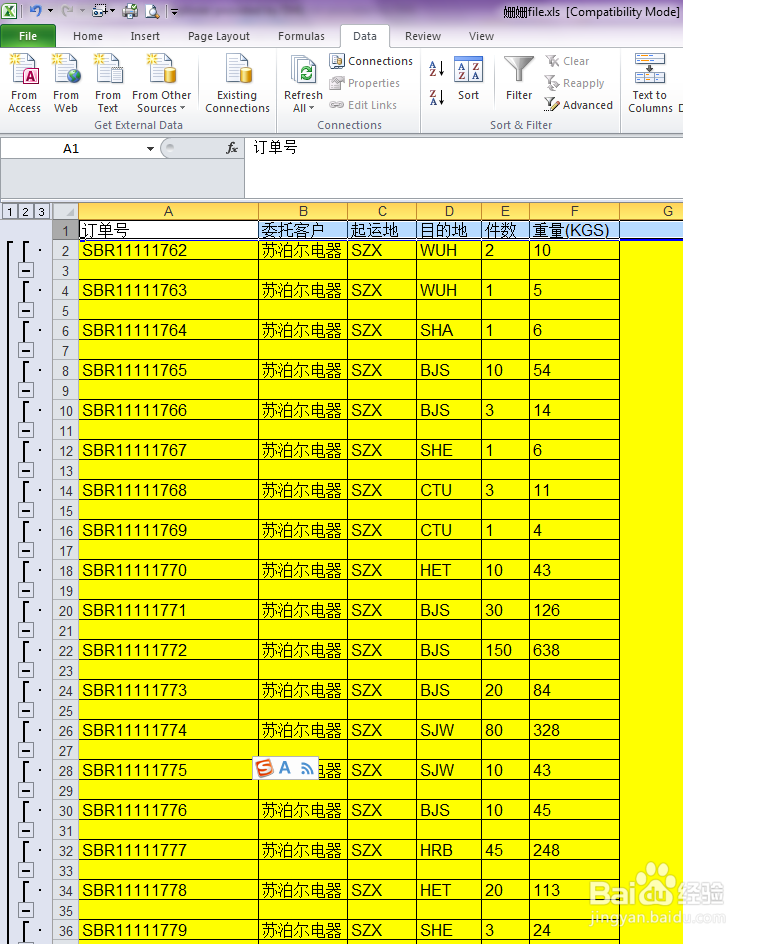Collapse outline group at row 11
This screenshot has height=944, width=768.
26,430
